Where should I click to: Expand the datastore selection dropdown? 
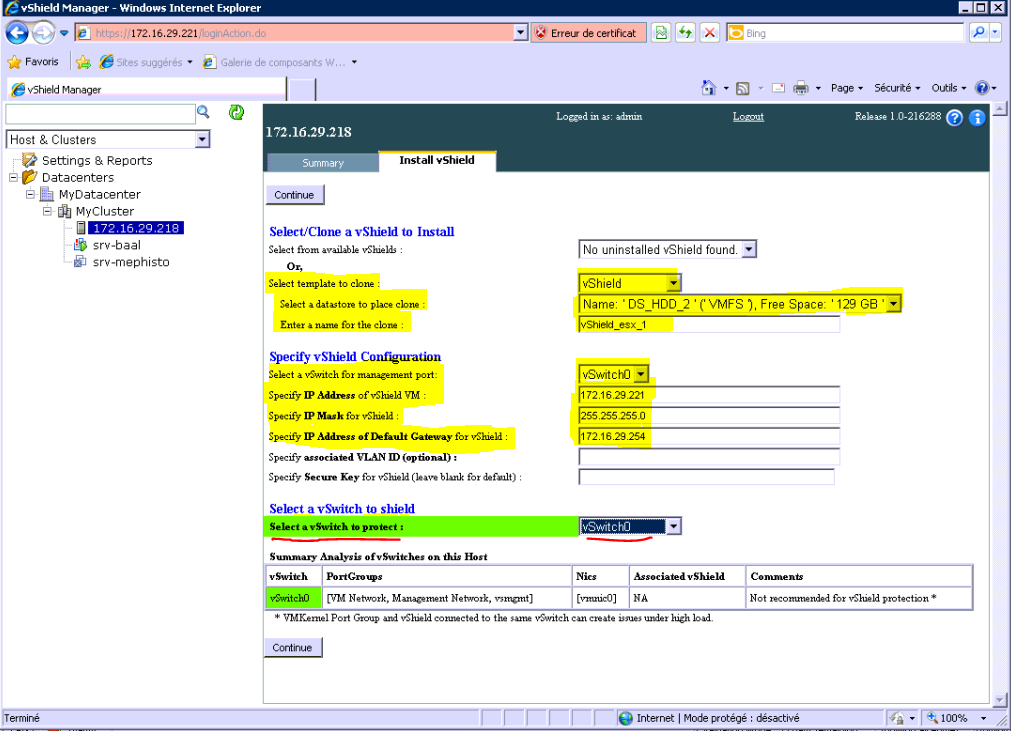tap(893, 303)
